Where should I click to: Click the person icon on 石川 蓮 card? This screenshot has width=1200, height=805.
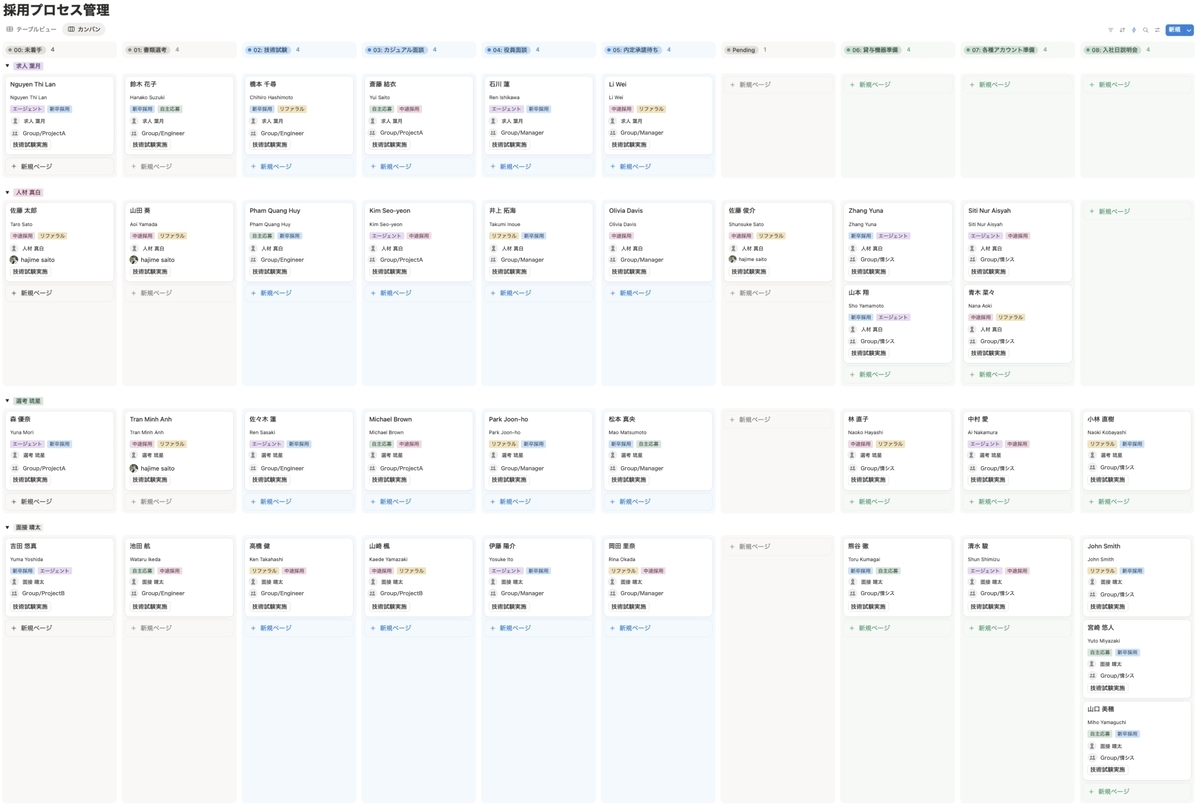point(493,121)
